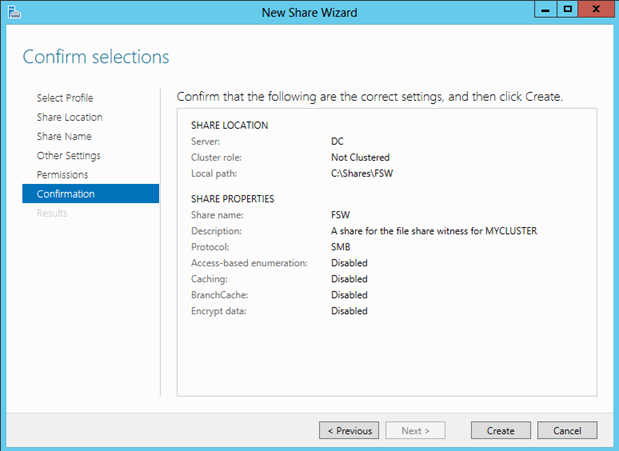
Task: Click the Server value DC
Action: pos(338,141)
